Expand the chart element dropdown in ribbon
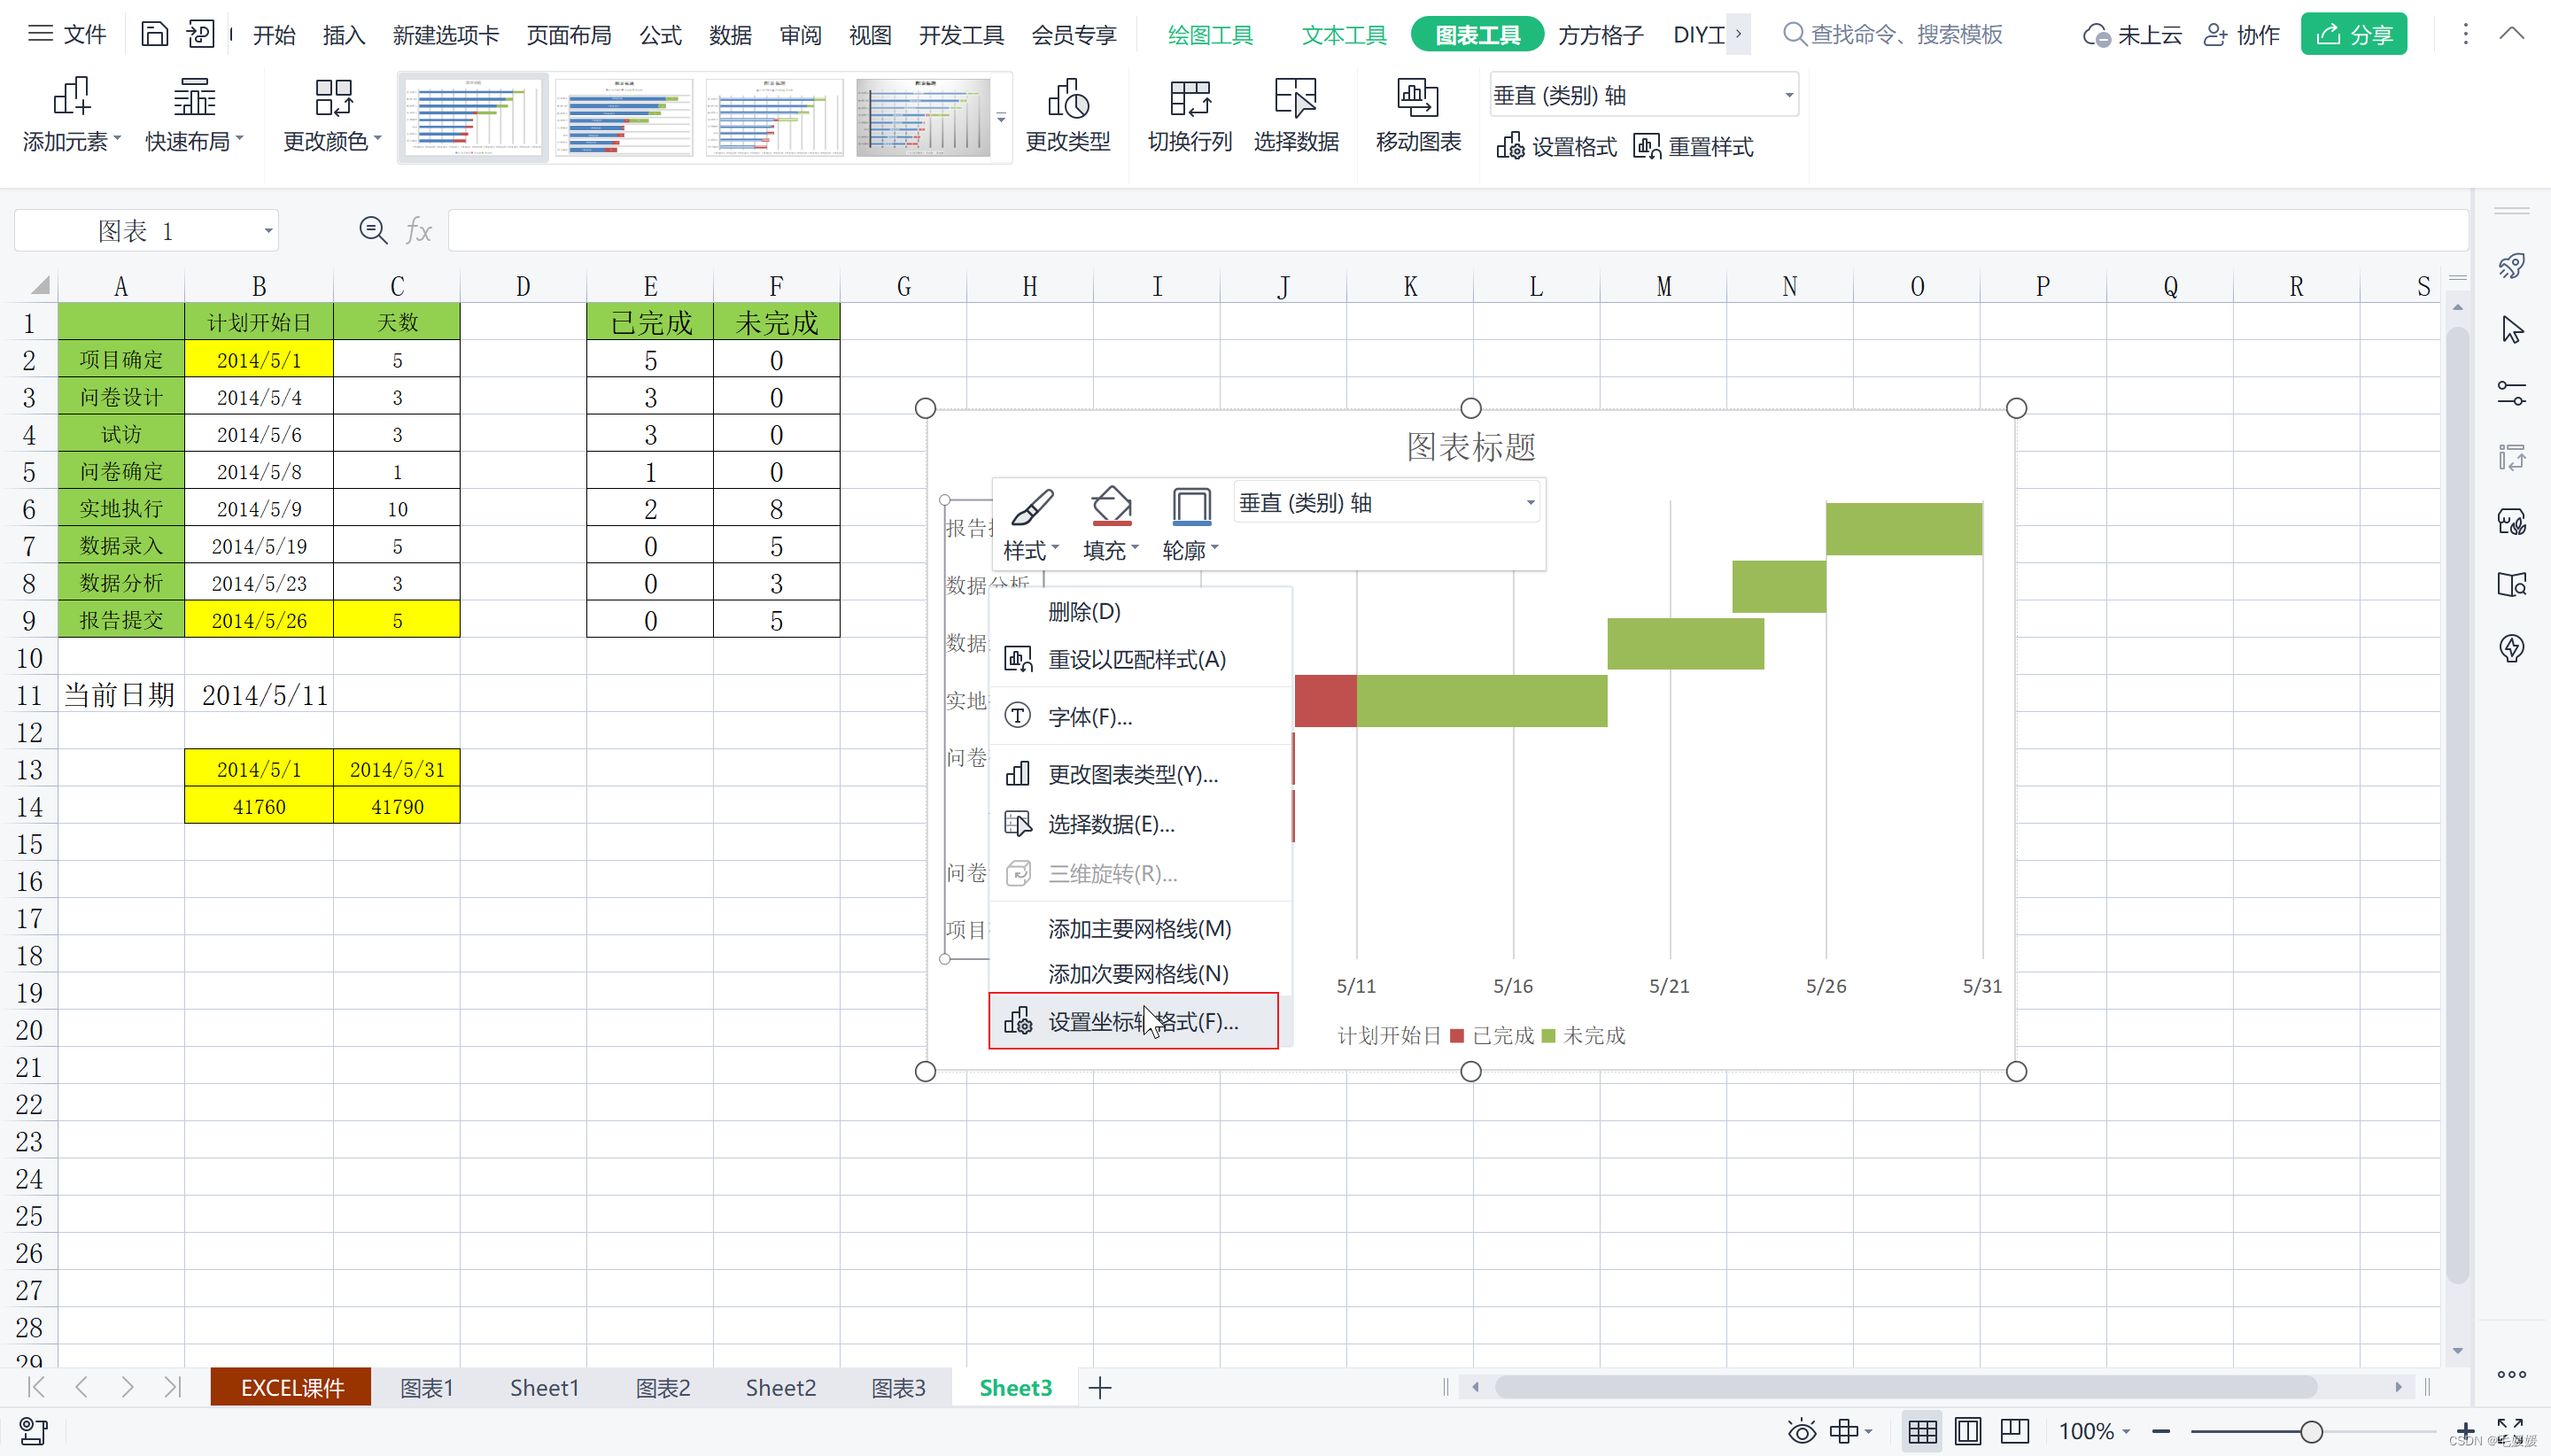 pyautogui.click(x=1788, y=96)
